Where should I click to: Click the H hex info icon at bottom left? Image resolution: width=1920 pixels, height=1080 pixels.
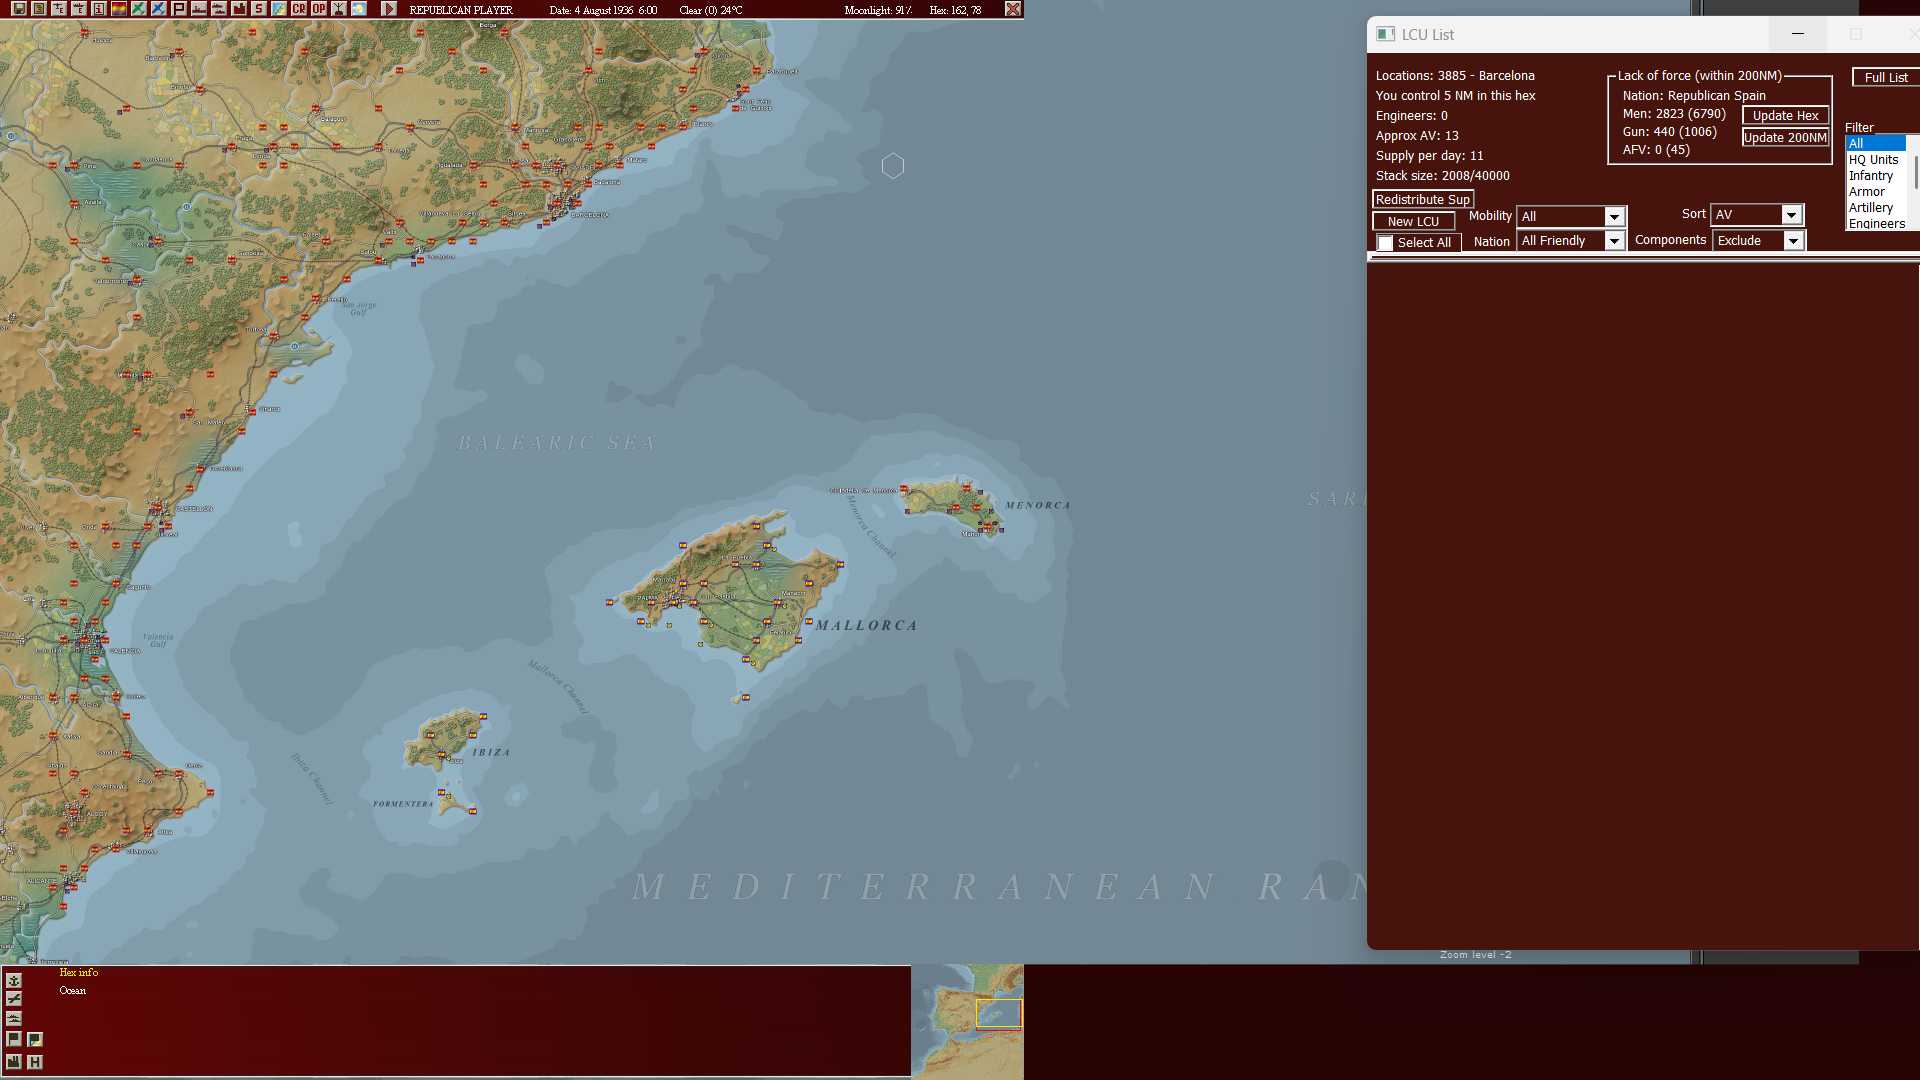click(35, 1061)
